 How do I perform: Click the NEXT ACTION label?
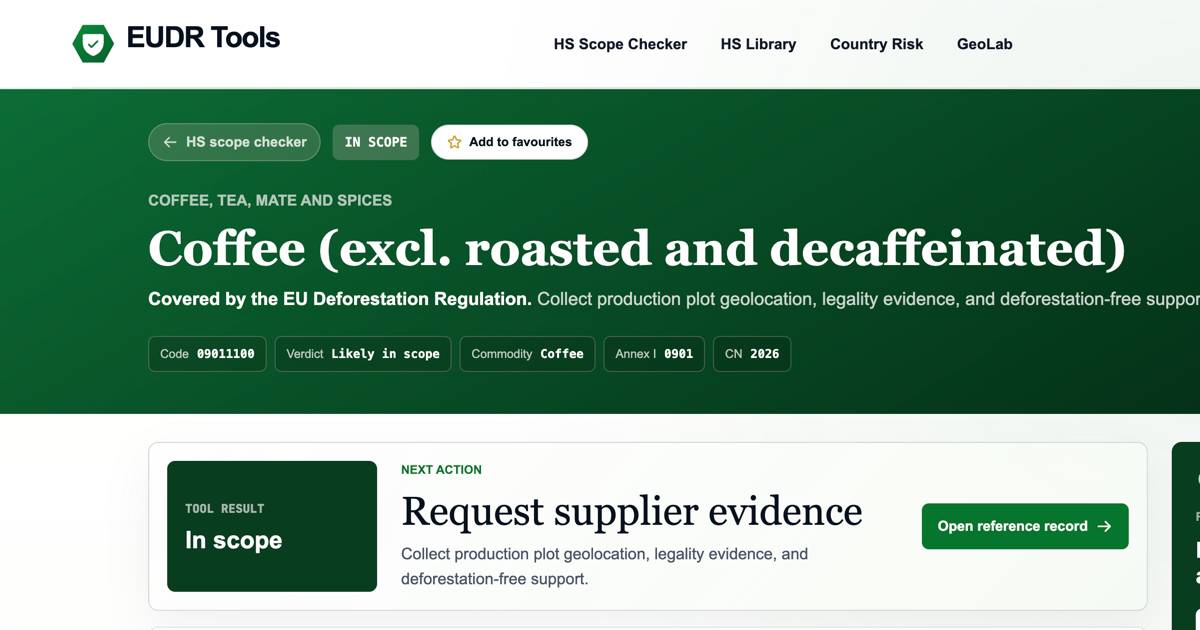click(x=441, y=470)
